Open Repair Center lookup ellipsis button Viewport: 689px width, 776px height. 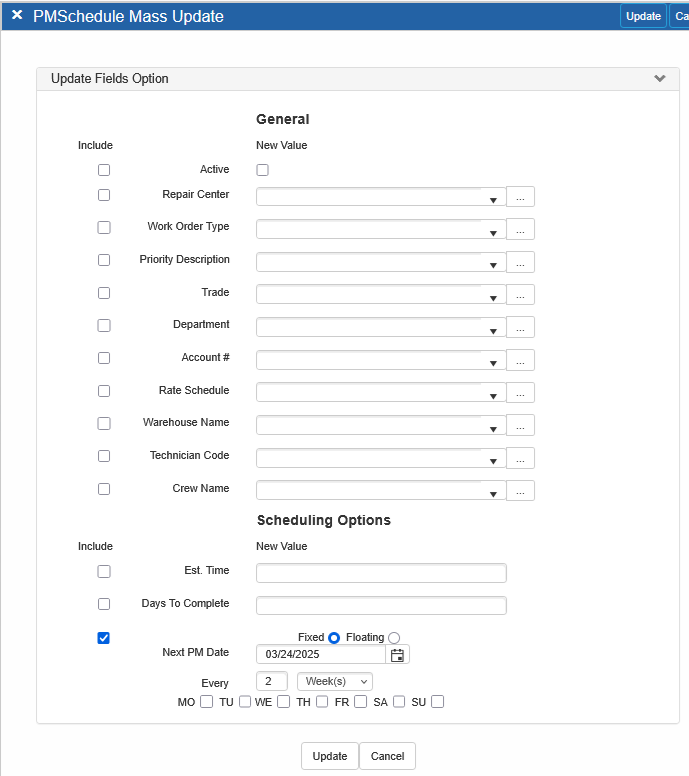point(520,196)
